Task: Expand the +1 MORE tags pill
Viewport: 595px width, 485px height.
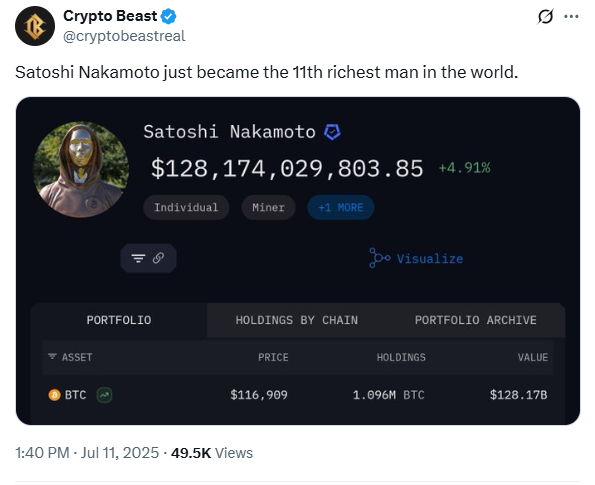Action: point(340,208)
